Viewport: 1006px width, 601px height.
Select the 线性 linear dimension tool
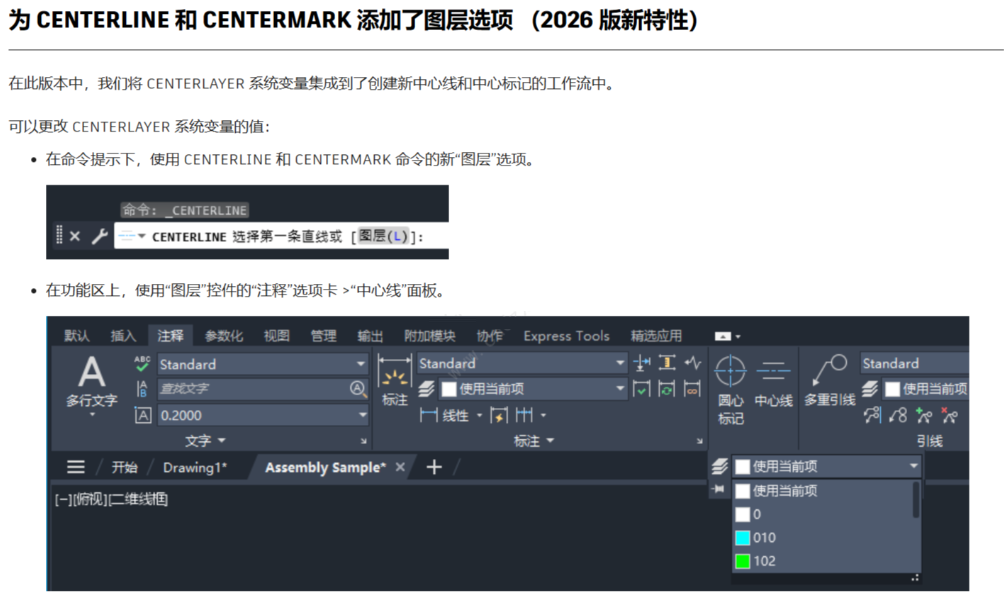[x=448, y=415]
